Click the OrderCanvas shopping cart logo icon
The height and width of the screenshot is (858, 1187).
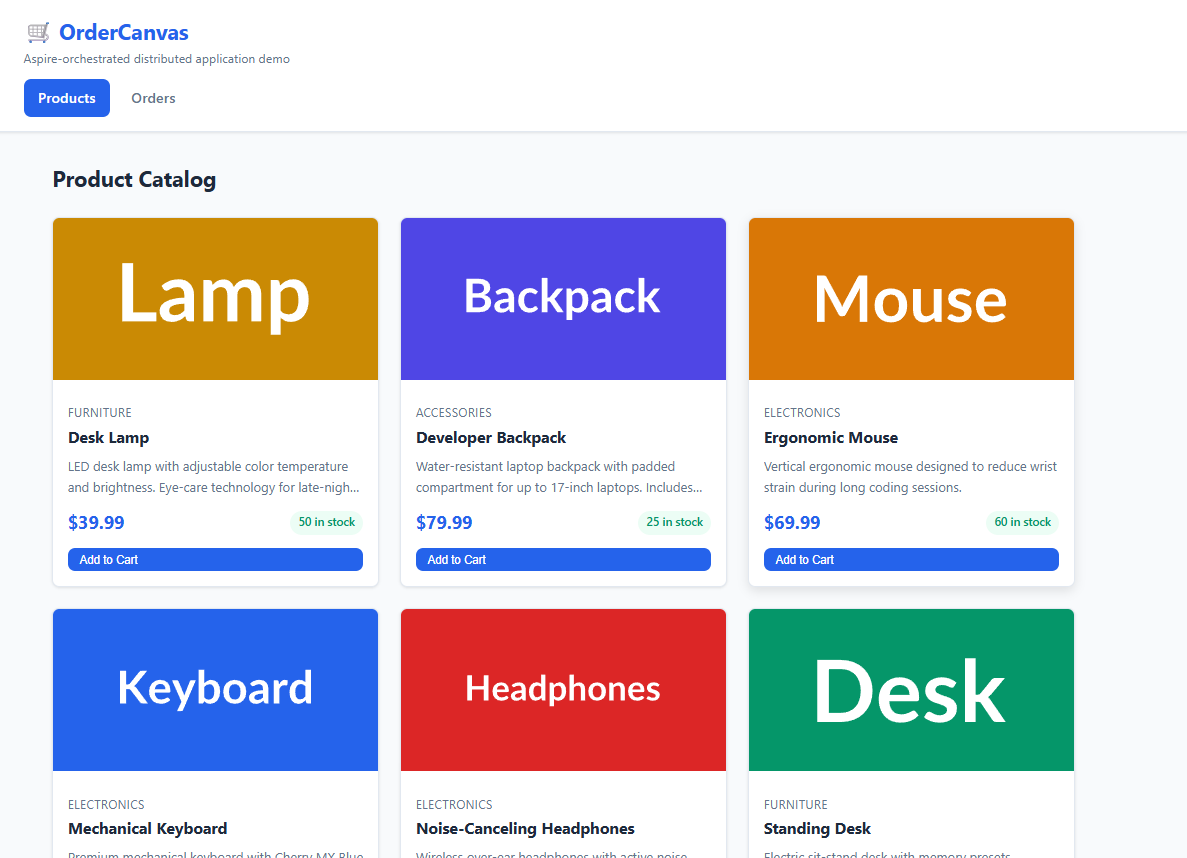[x=38, y=33]
